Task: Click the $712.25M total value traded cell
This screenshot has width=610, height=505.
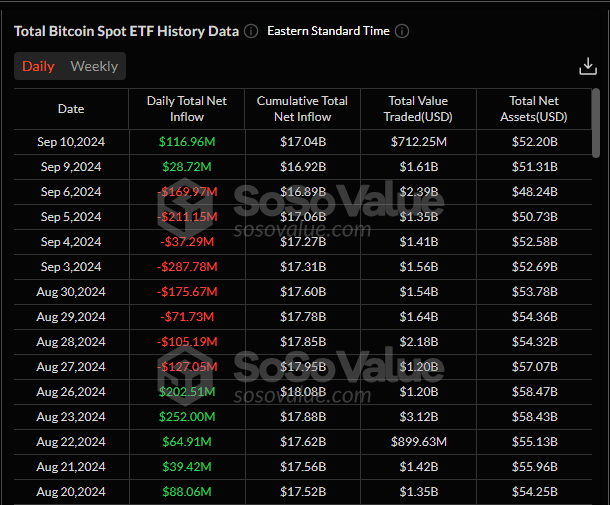Action: coord(418,142)
